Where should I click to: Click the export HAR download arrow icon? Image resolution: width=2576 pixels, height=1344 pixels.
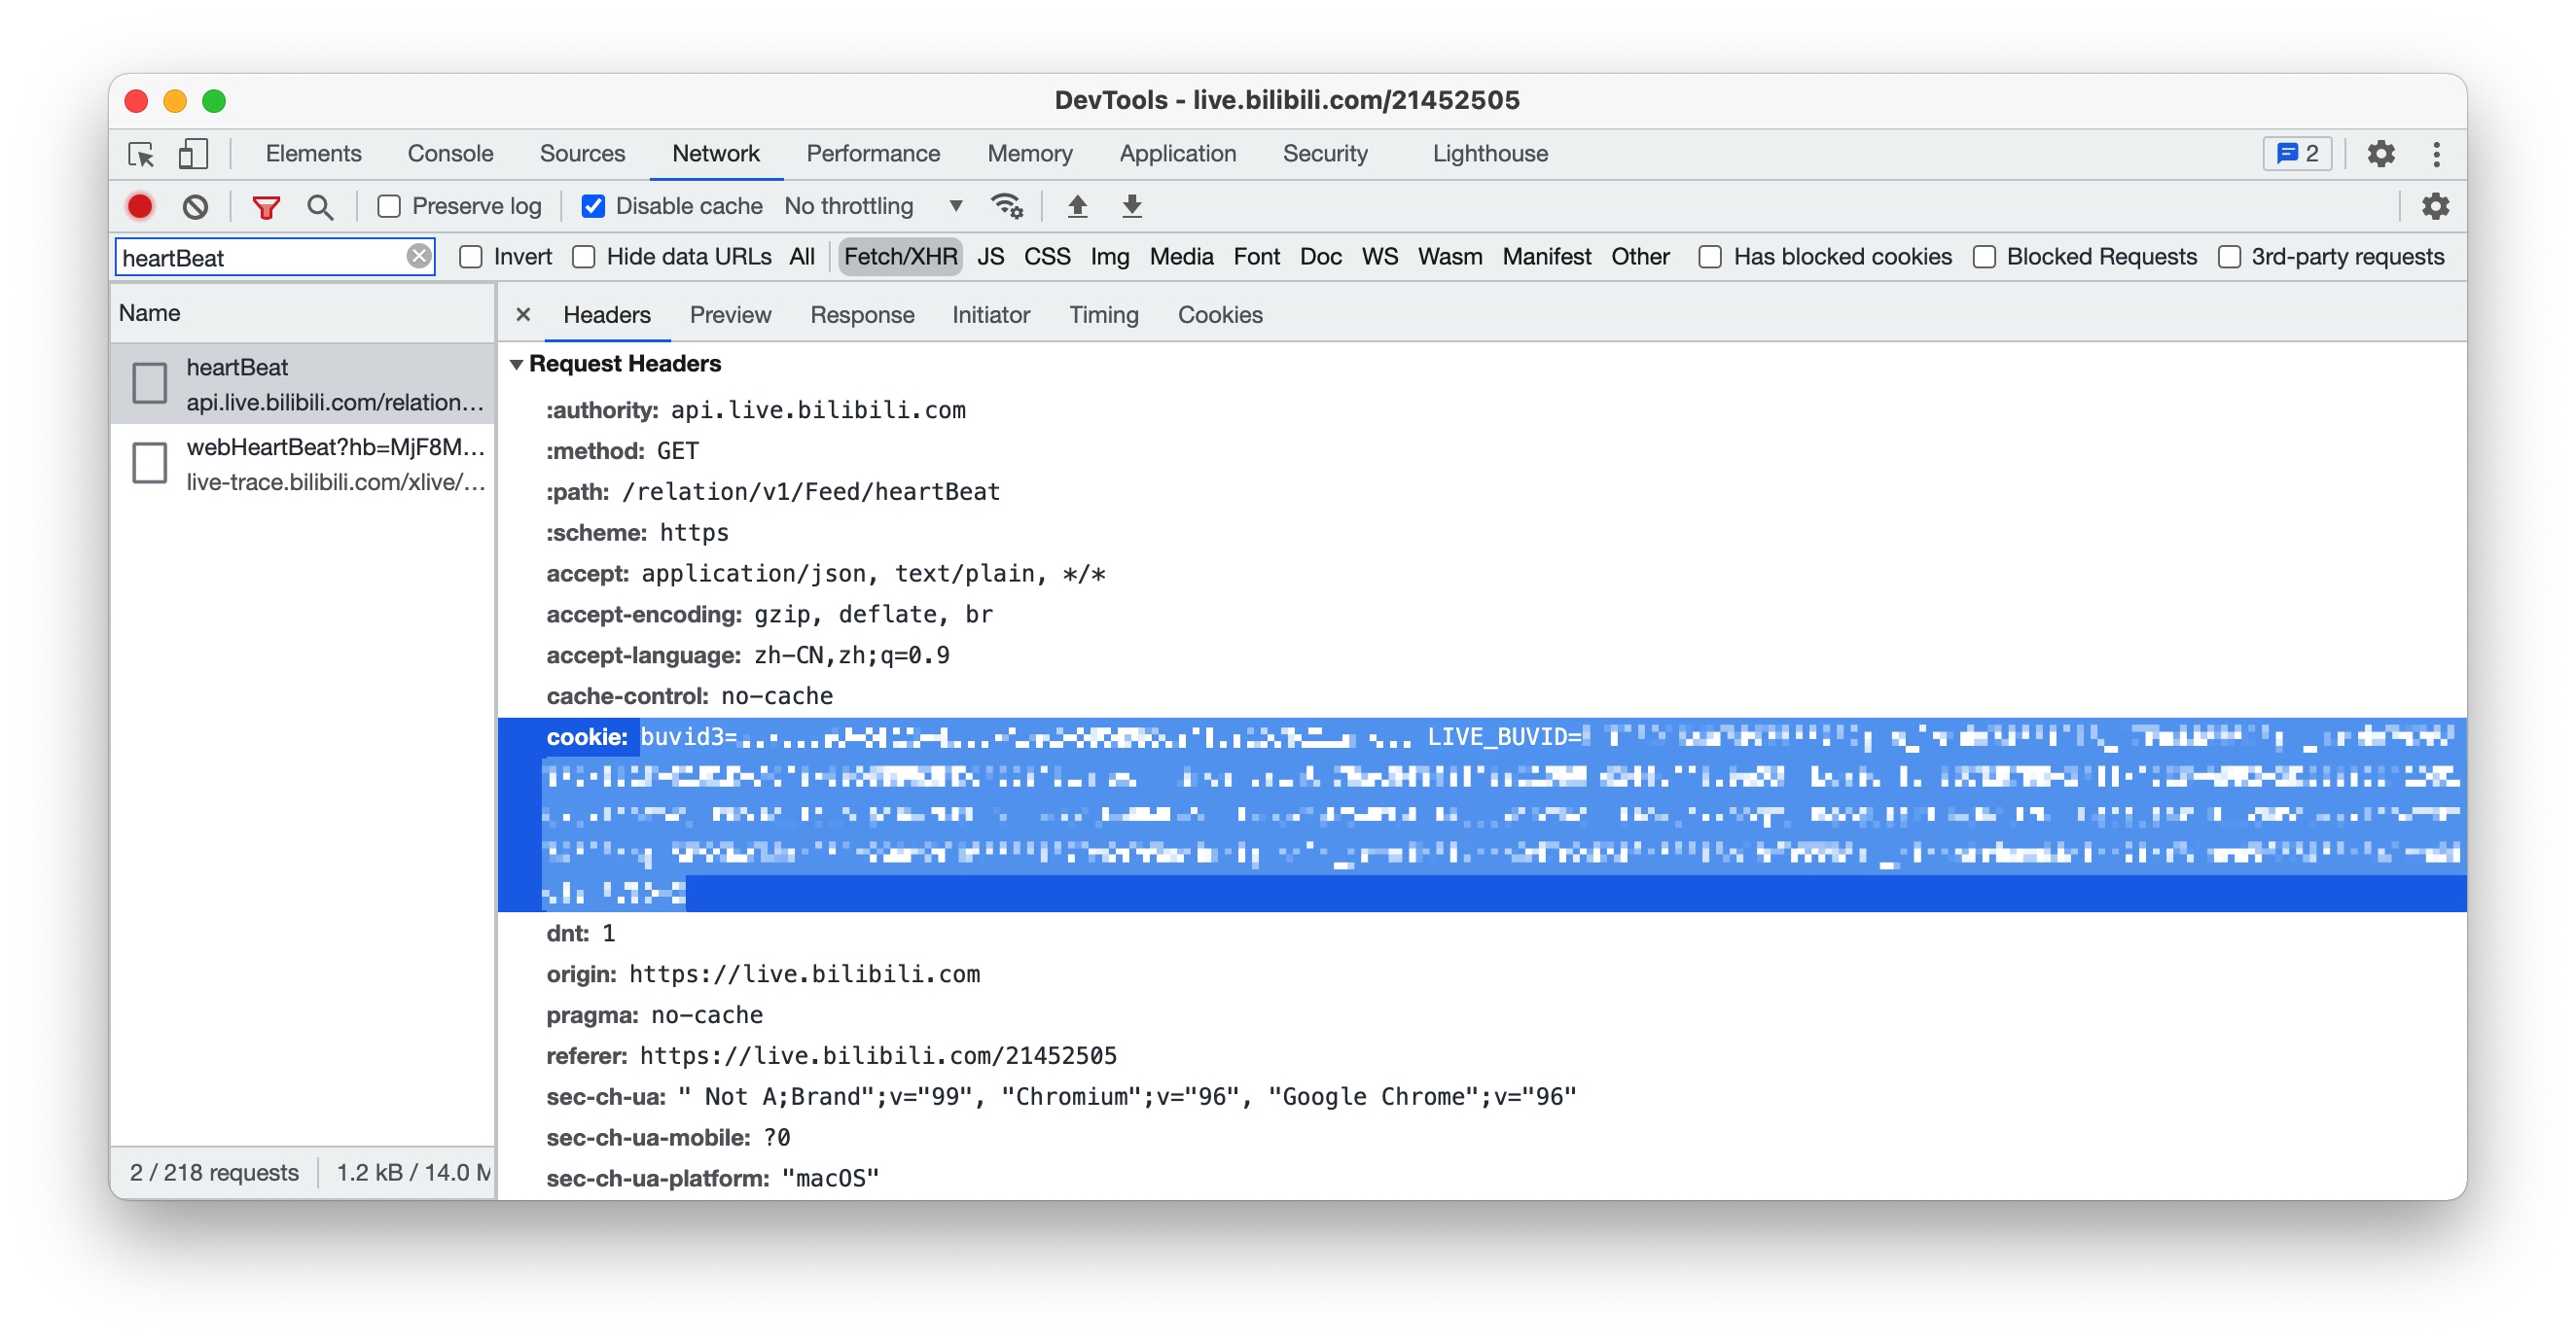(x=1131, y=206)
